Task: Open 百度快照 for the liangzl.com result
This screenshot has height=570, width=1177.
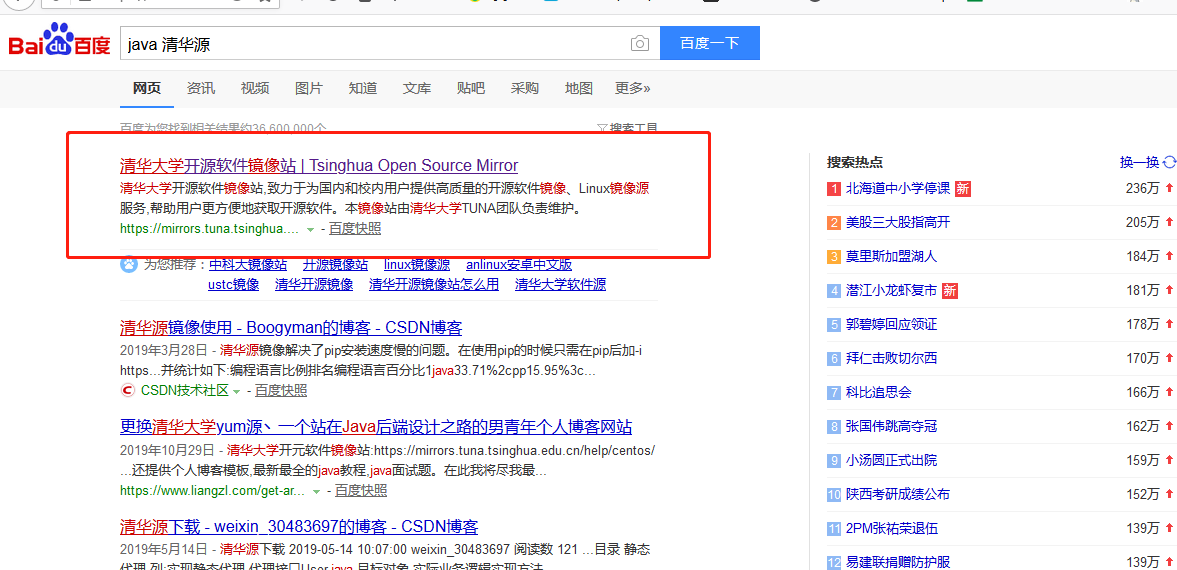Action: pos(361,490)
